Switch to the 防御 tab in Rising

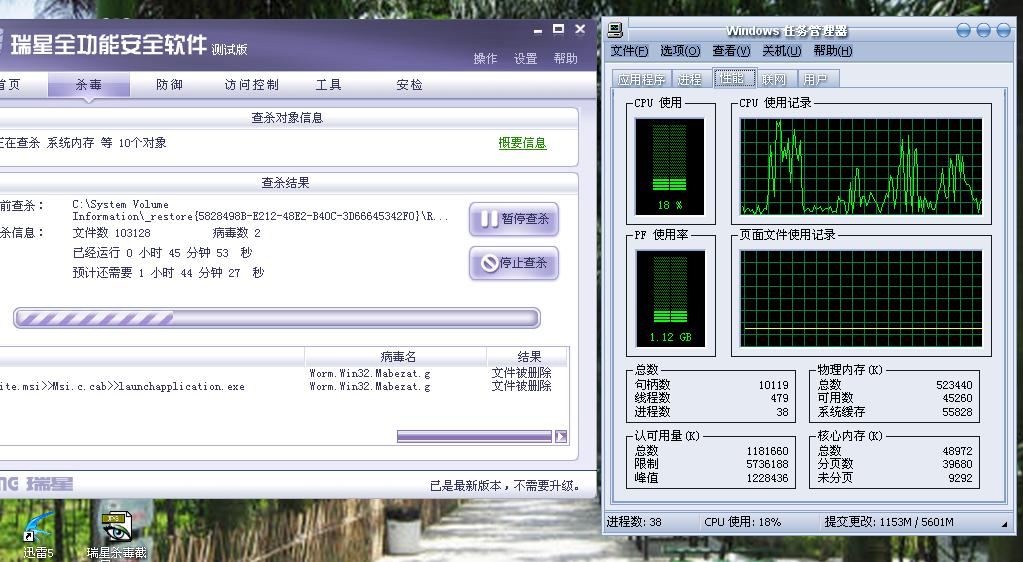169,85
